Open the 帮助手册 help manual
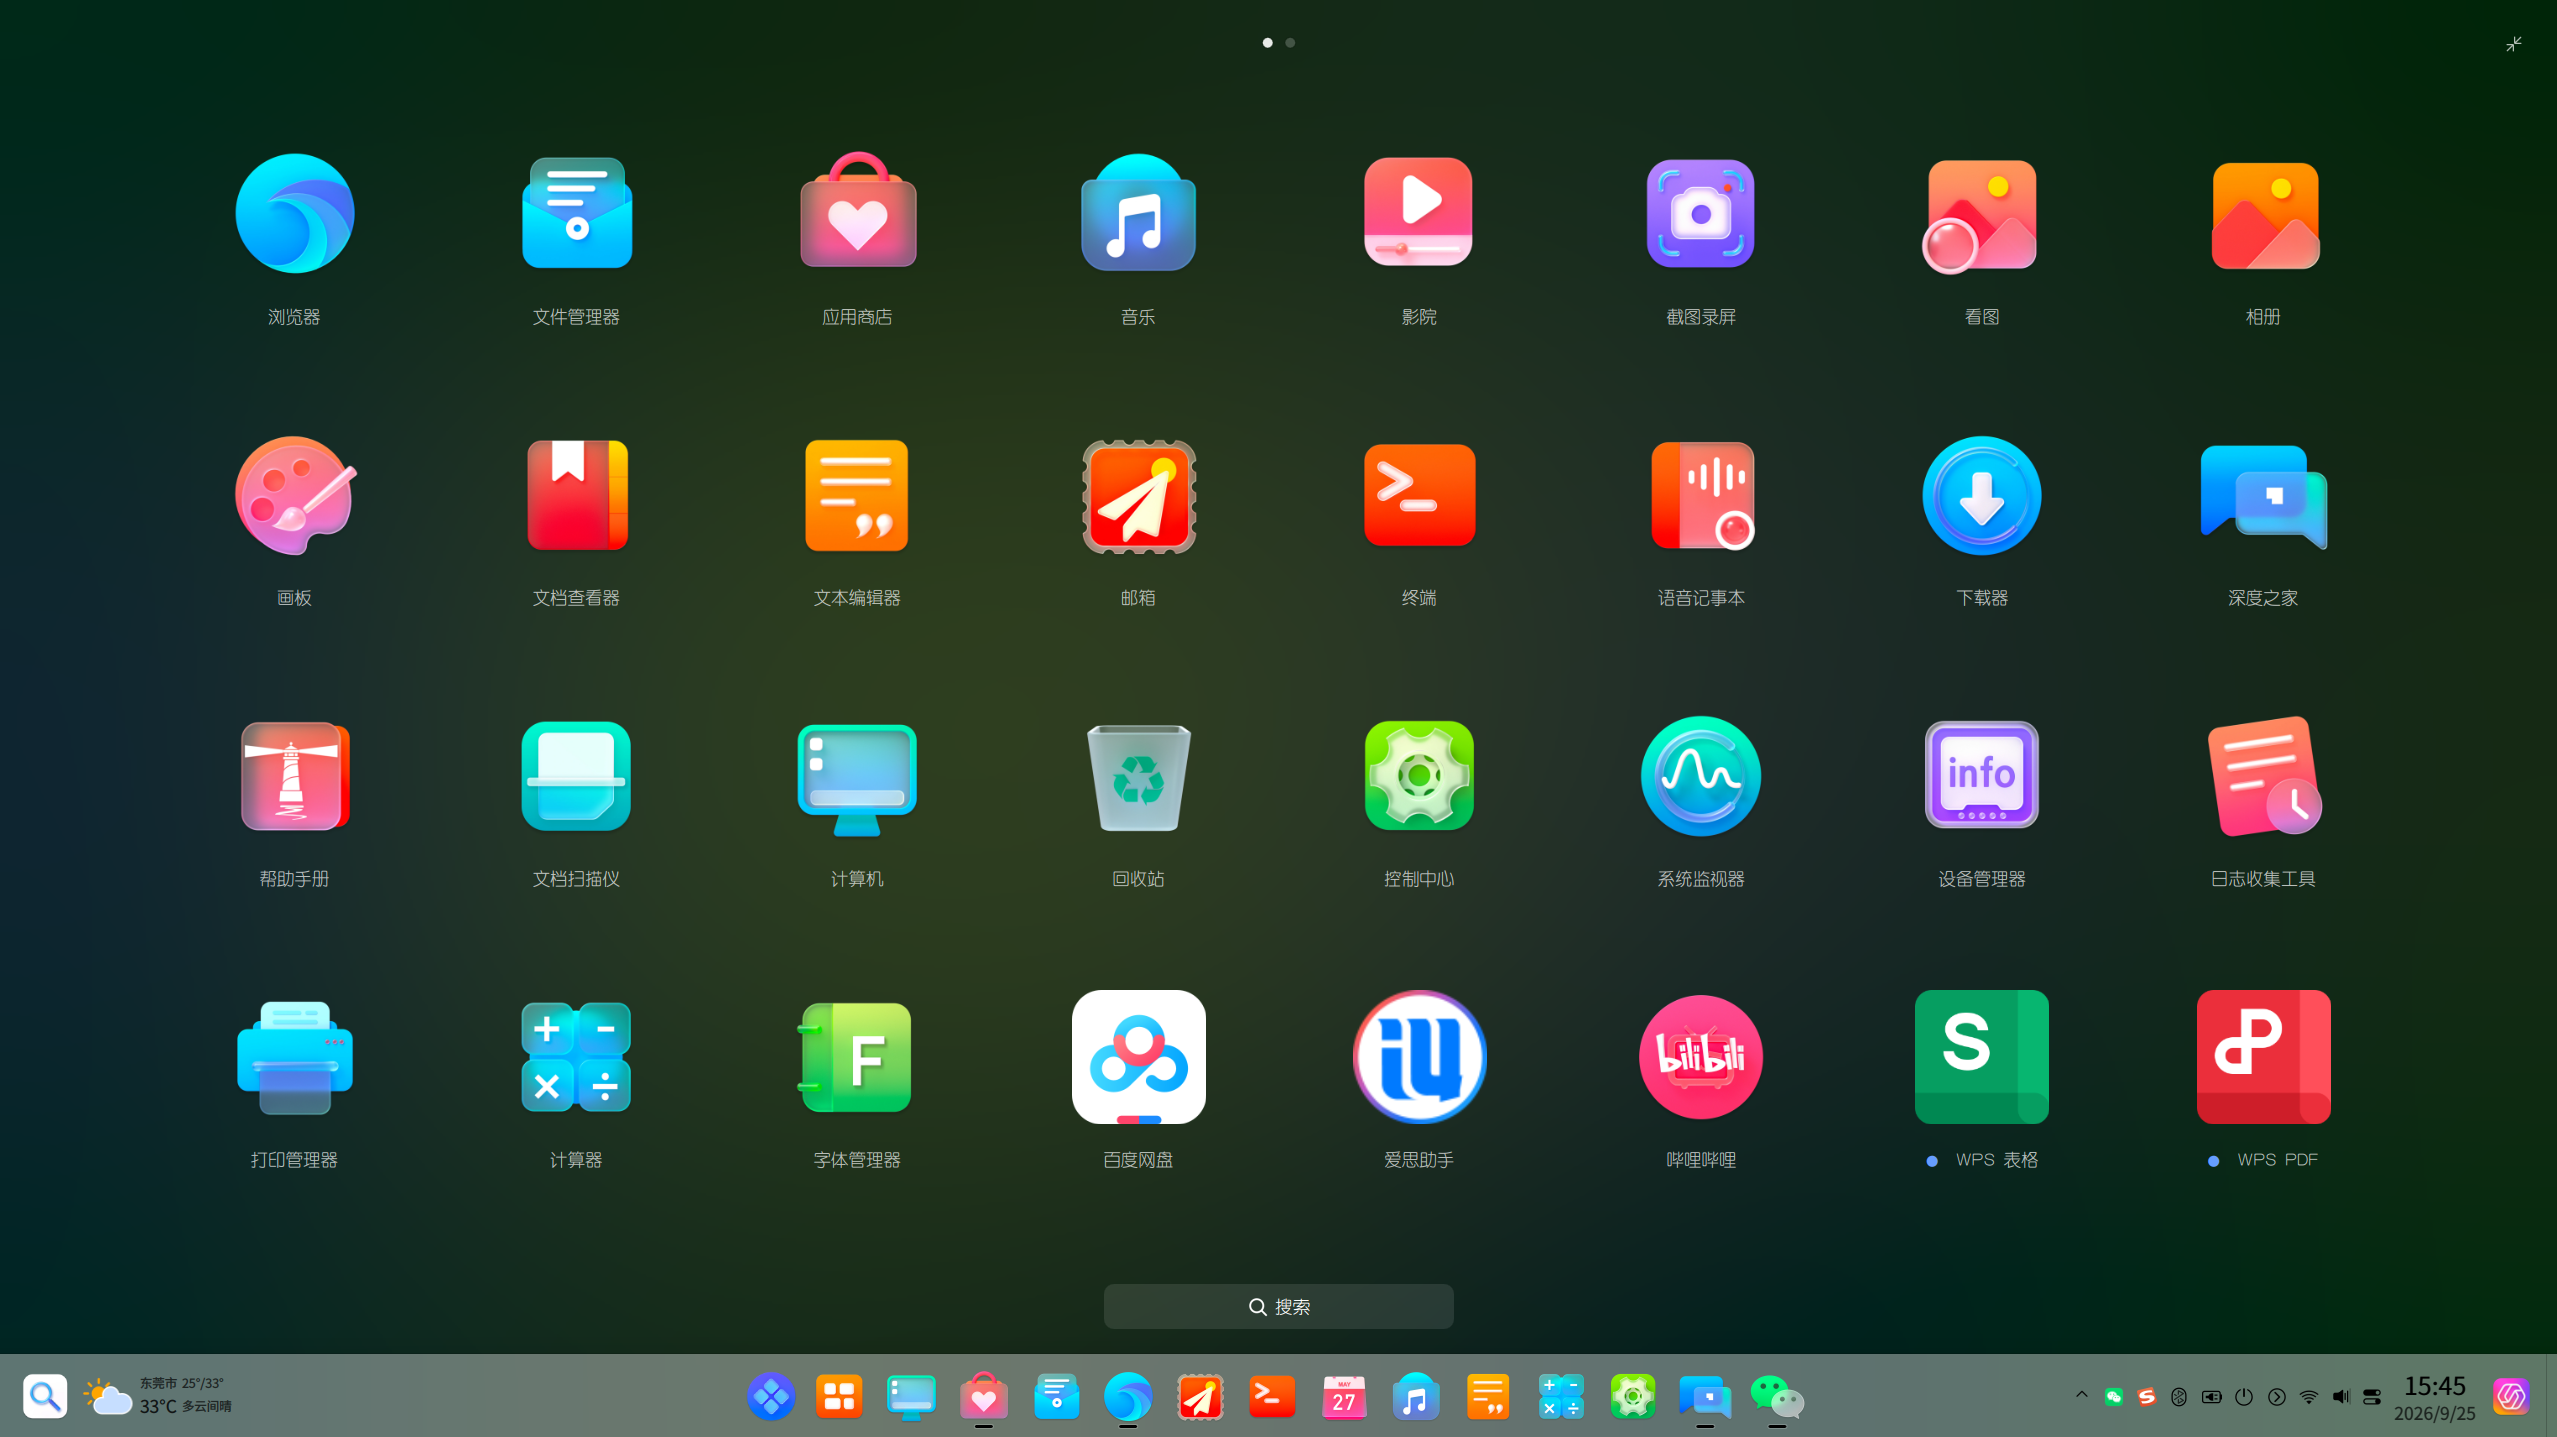This screenshot has height=1437, width=2557. [x=294, y=776]
